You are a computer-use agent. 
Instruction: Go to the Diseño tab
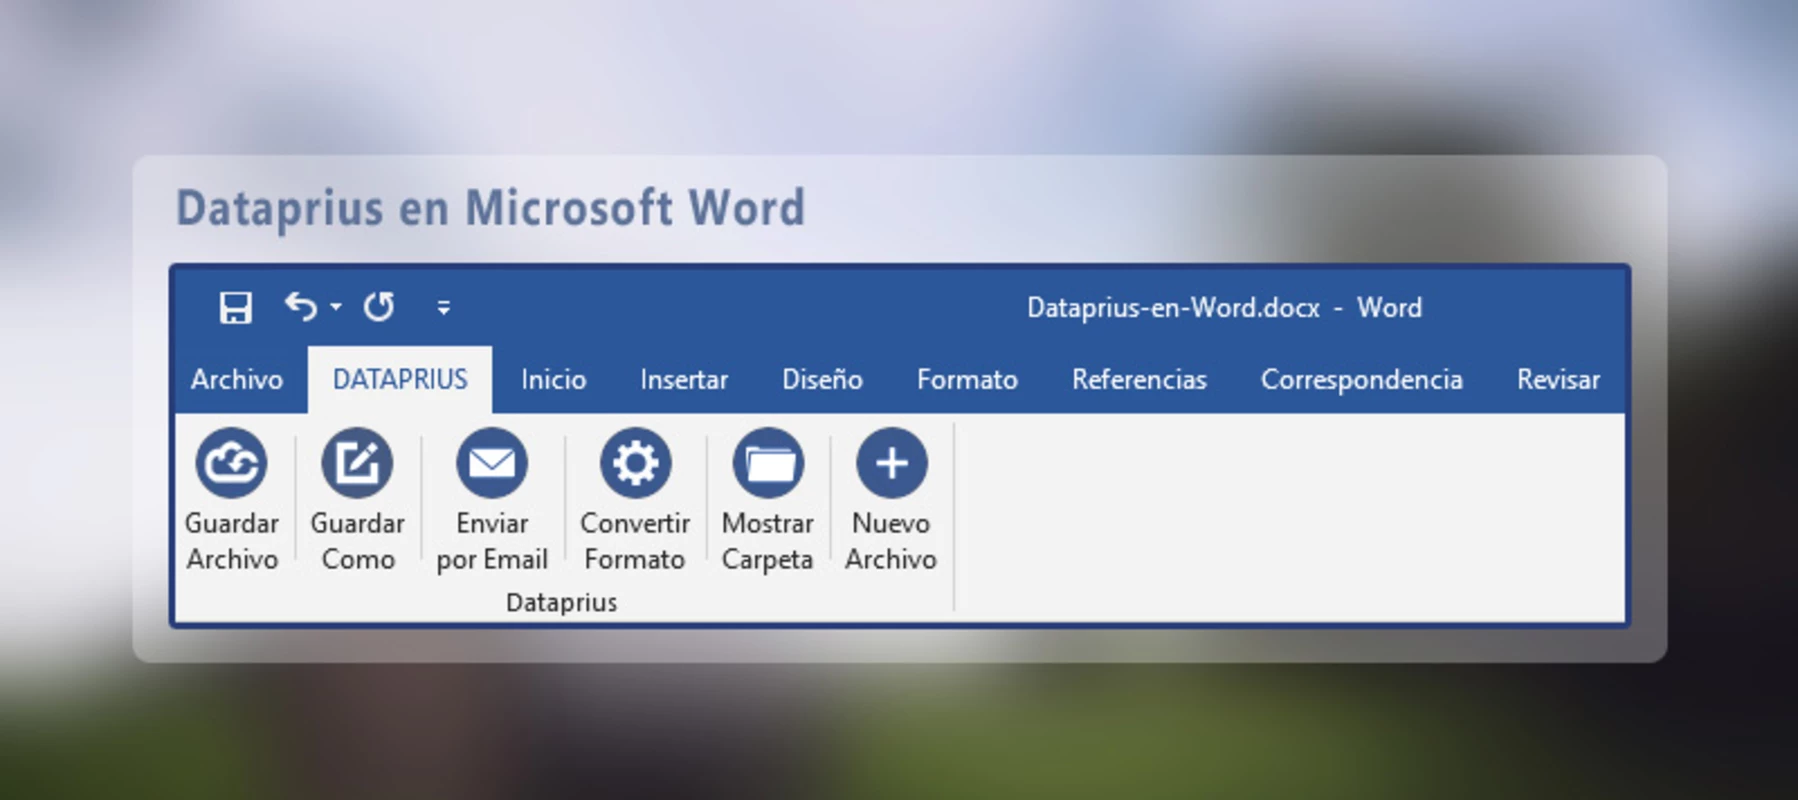pos(822,380)
